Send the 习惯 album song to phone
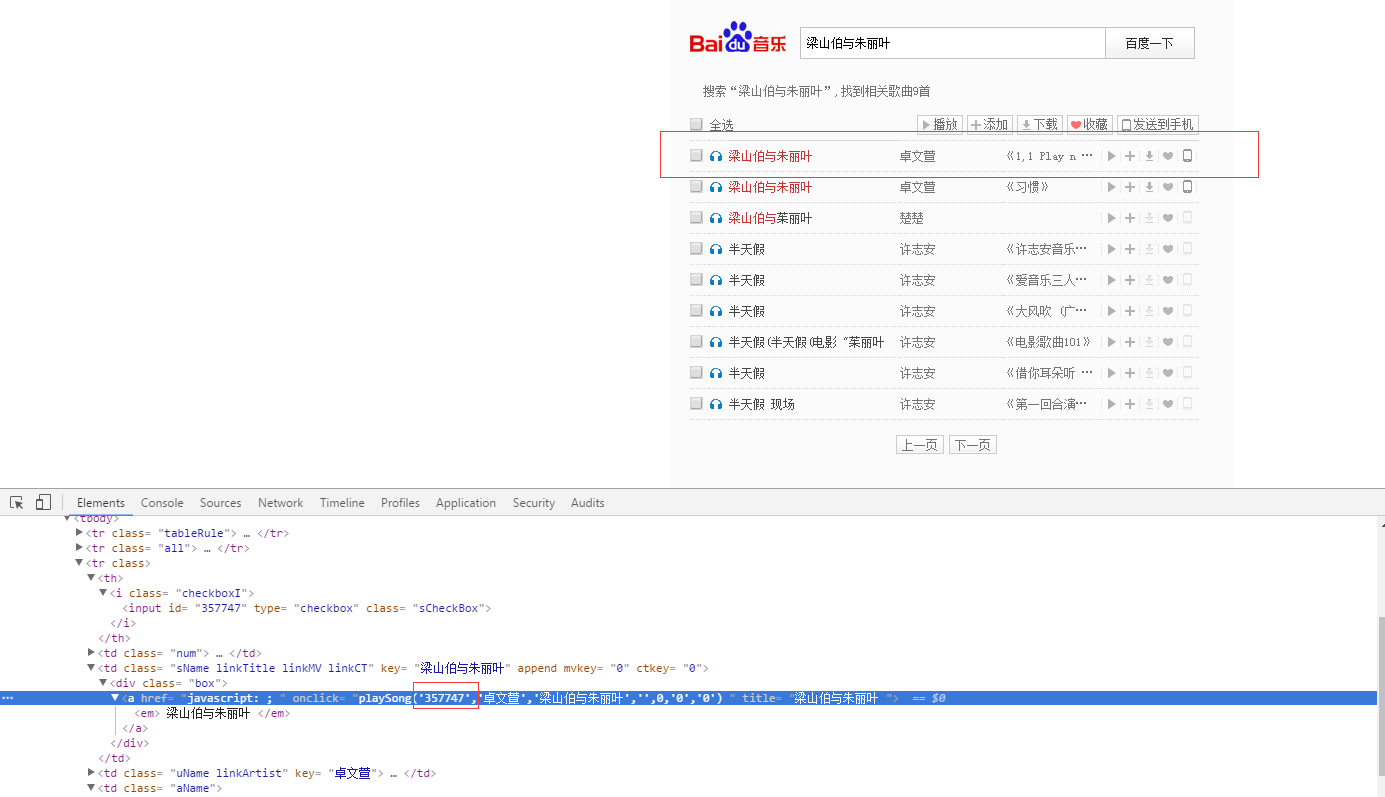The height and width of the screenshot is (797, 1385). coord(1187,187)
